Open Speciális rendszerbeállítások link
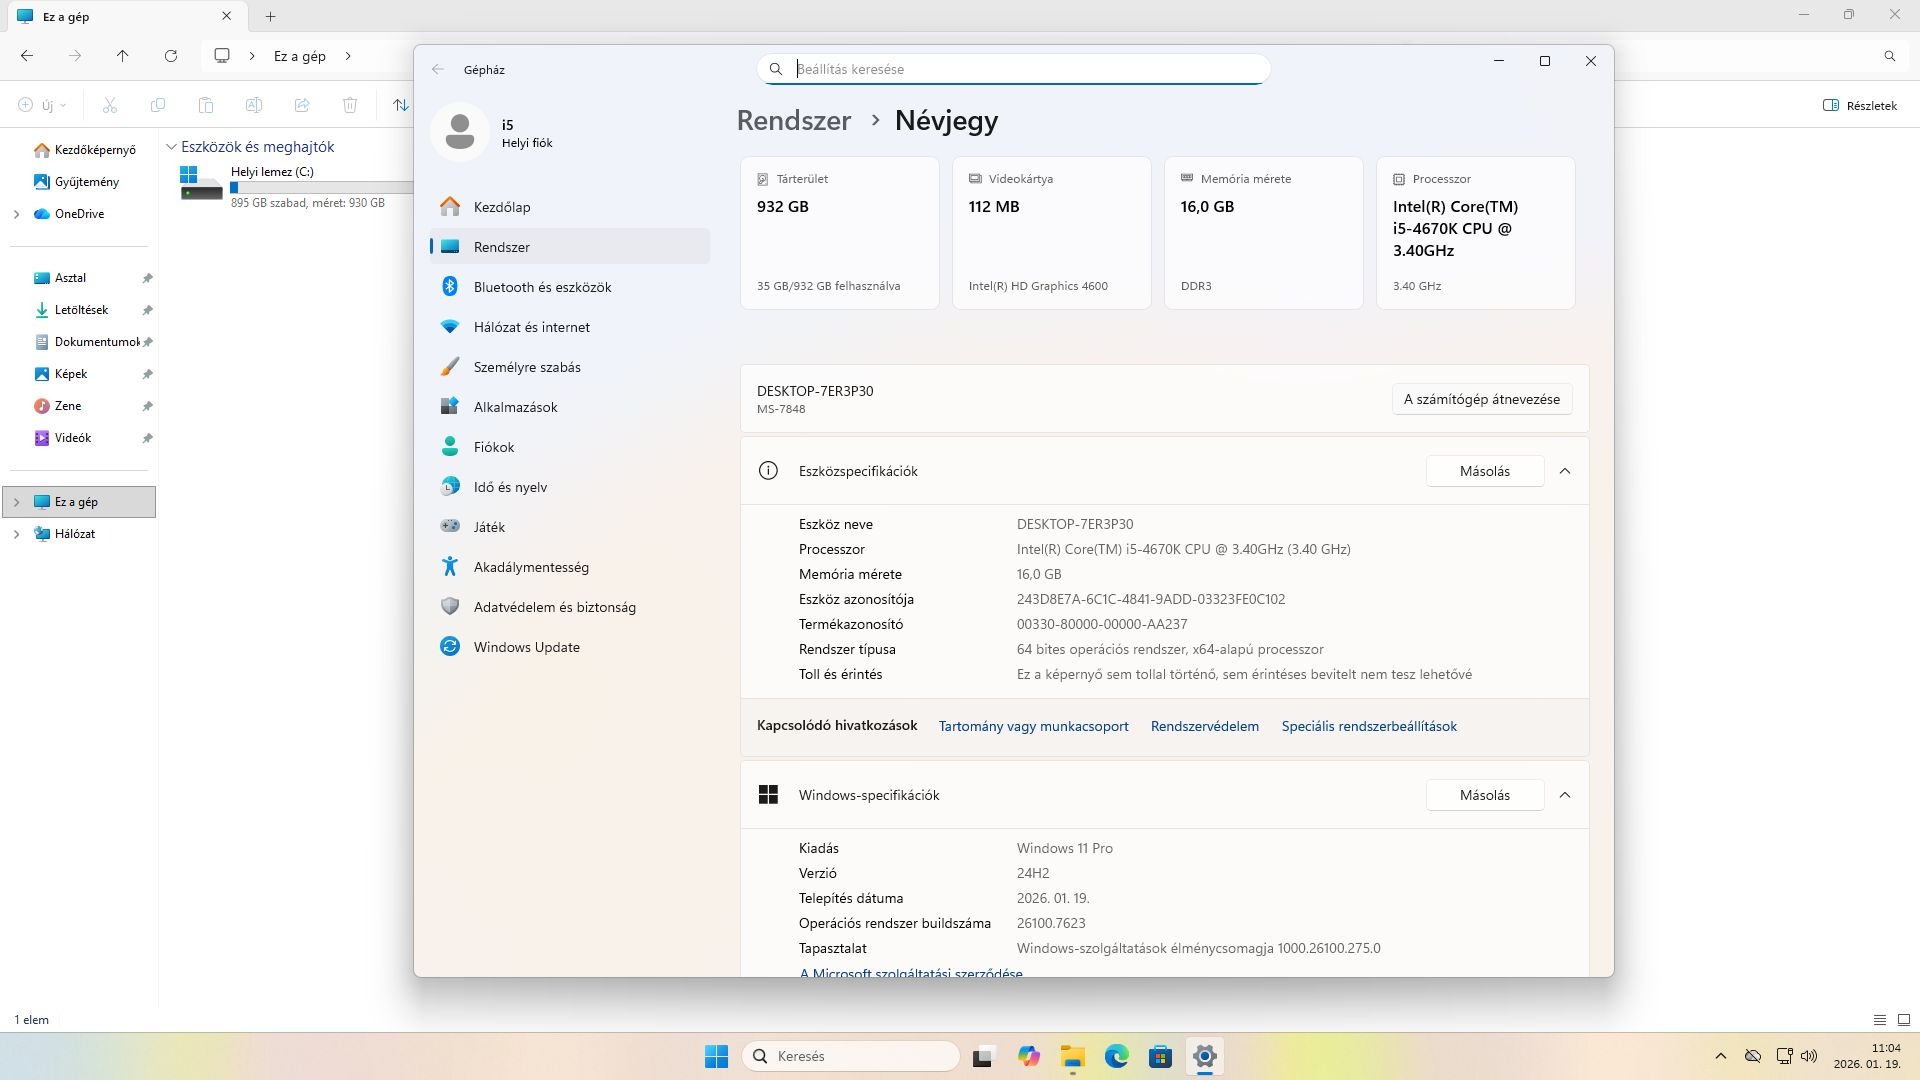Screen dimensions: 1920x1080 [x=1368, y=726]
